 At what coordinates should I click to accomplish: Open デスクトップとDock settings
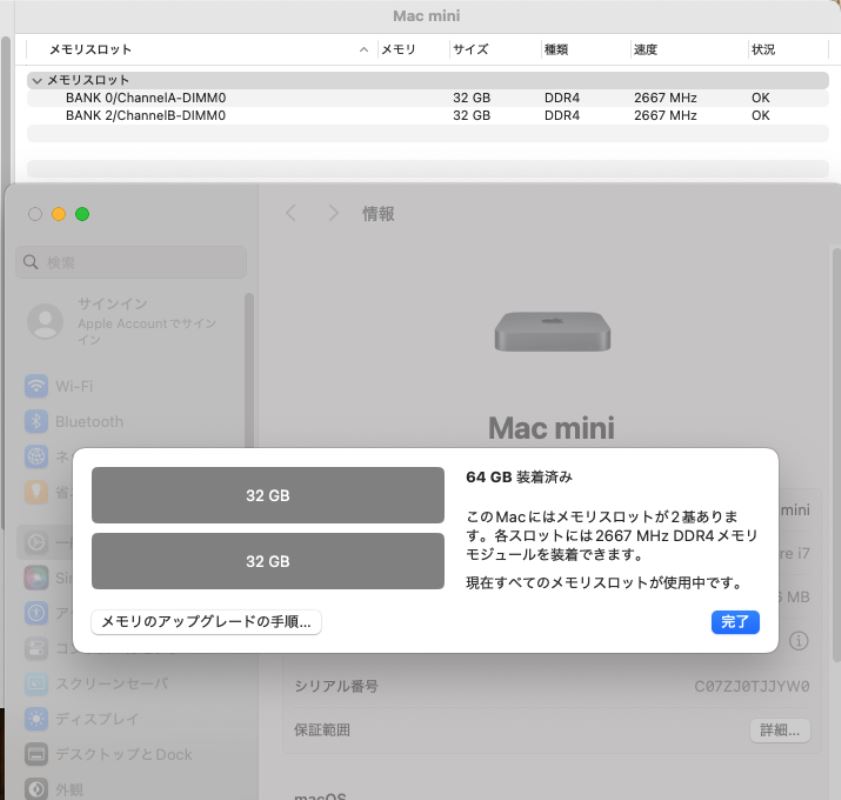pos(108,754)
